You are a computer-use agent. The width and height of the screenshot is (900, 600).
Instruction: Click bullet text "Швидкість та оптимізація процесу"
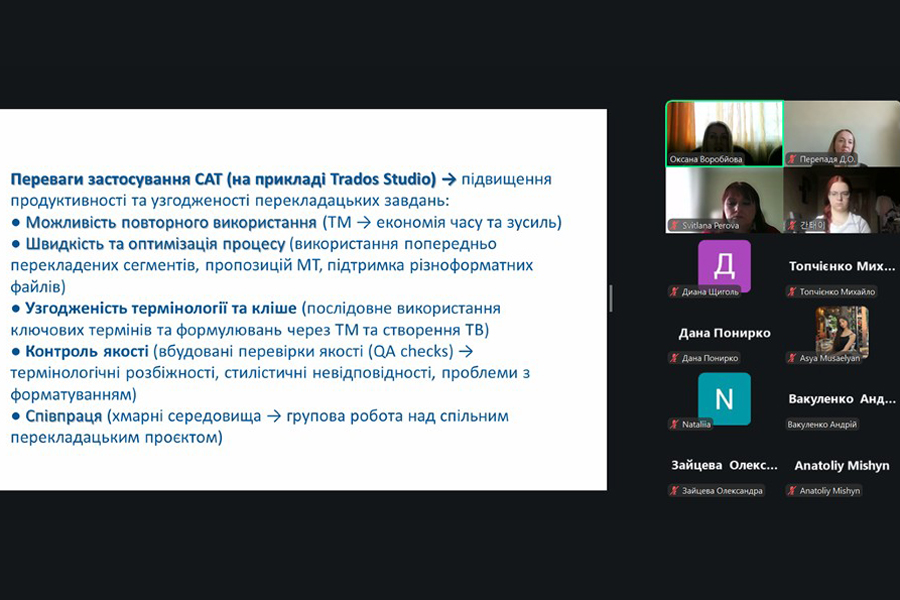(155, 244)
